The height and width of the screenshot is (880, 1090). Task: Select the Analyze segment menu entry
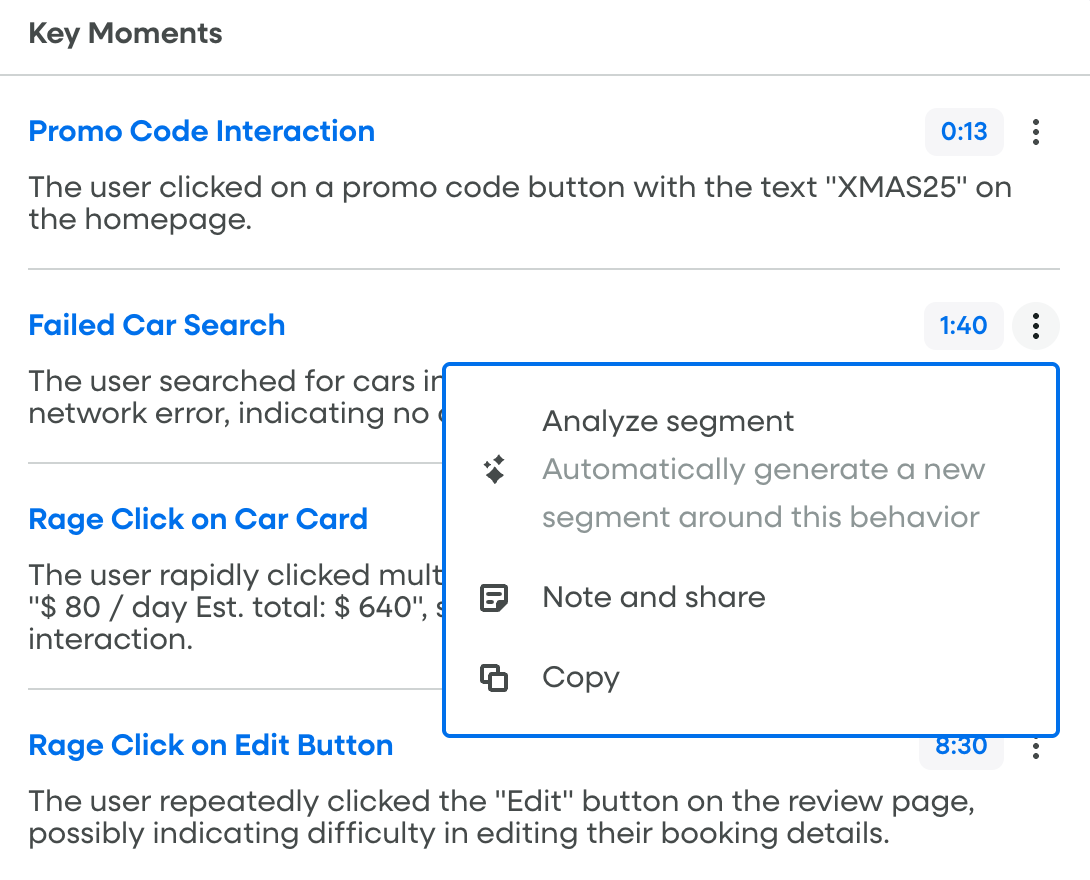point(668,422)
